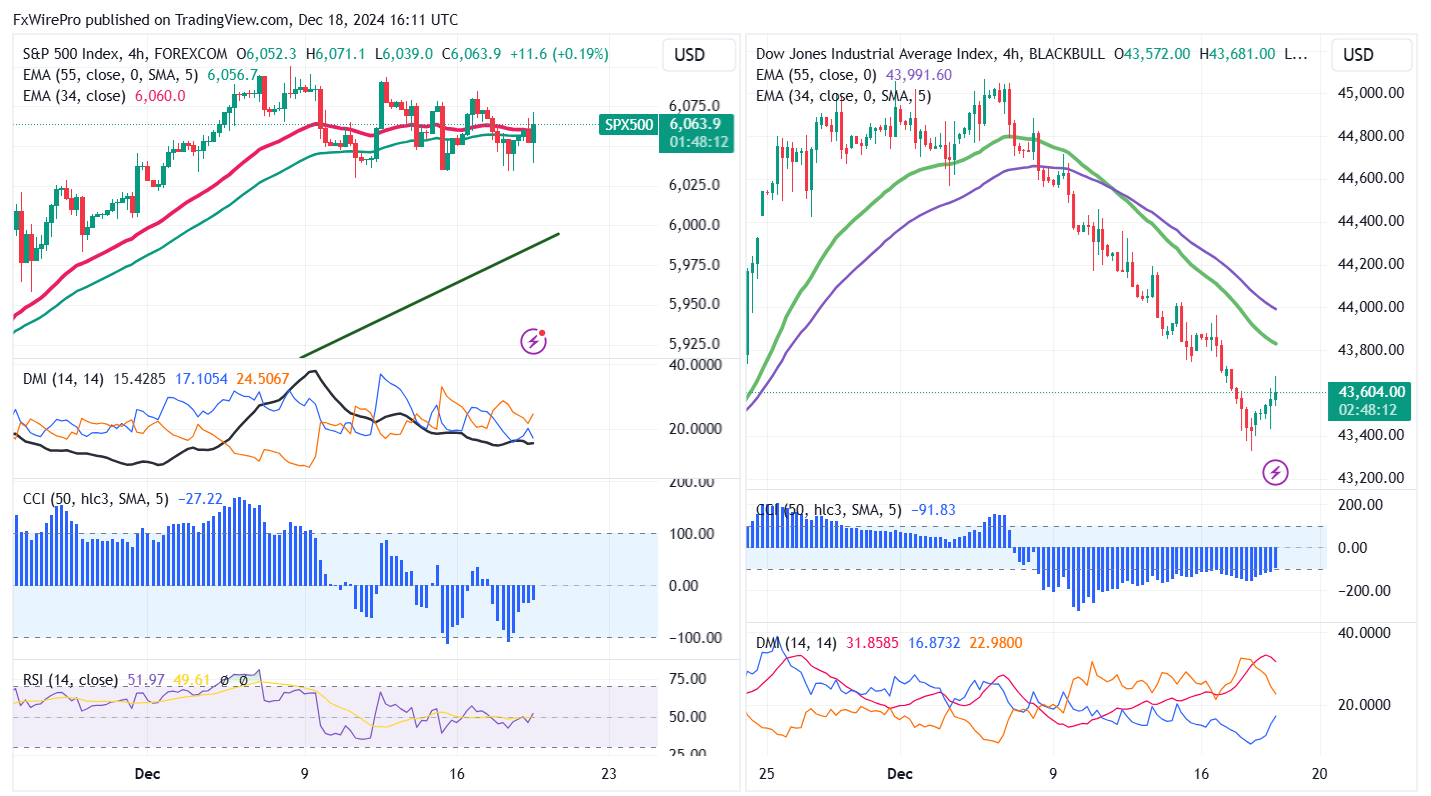Image resolution: width=1431 pixels, height=796 pixels.
Task: Click the 23 date label on S&P time axis
Action: pyautogui.click(x=609, y=774)
